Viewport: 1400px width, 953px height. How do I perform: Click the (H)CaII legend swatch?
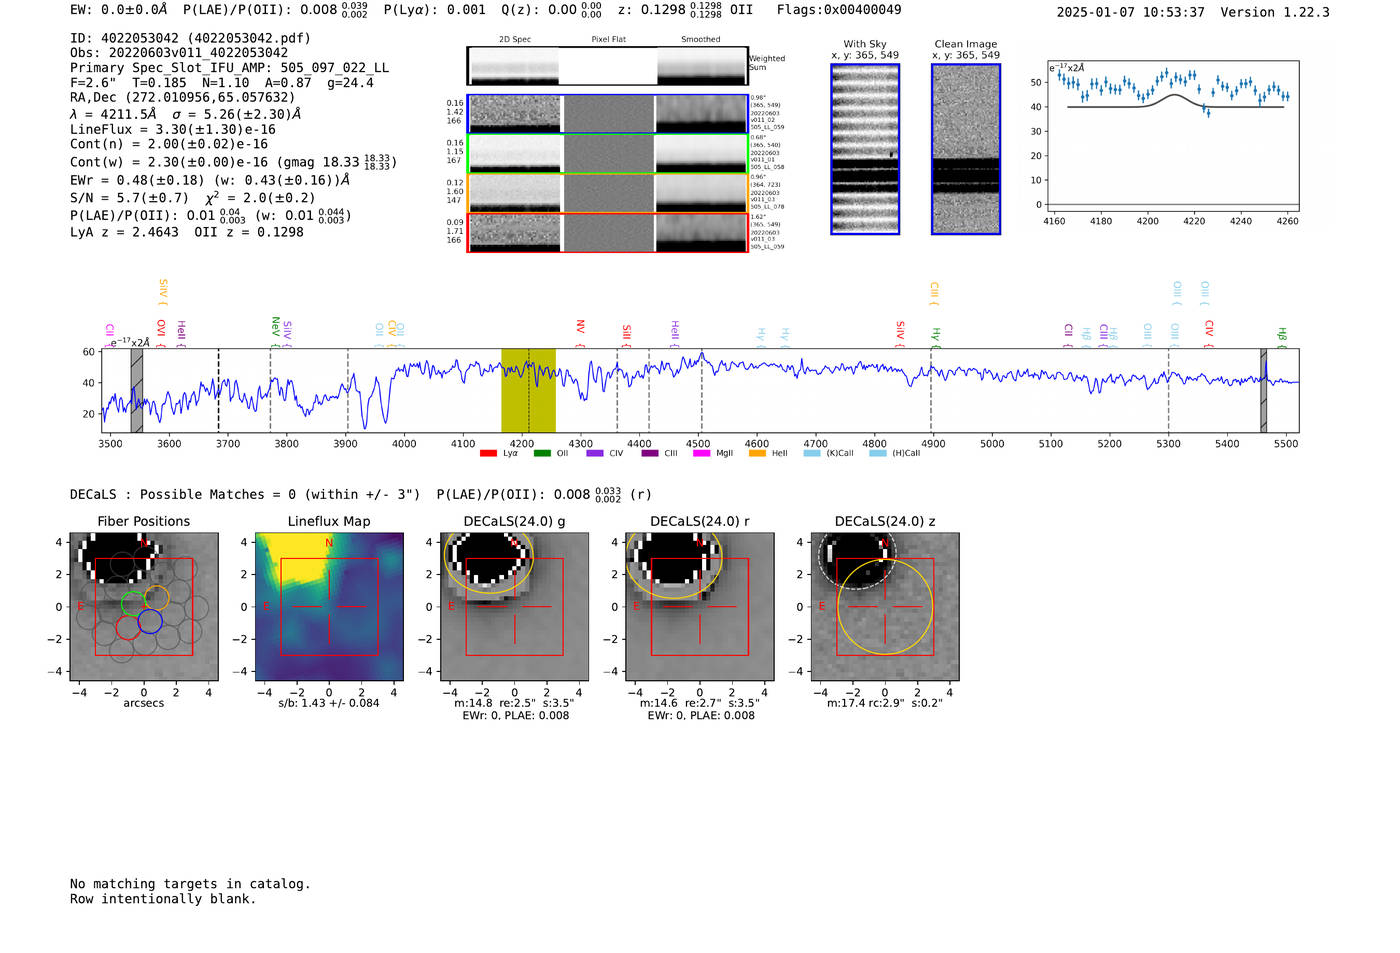click(x=877, y=454)
